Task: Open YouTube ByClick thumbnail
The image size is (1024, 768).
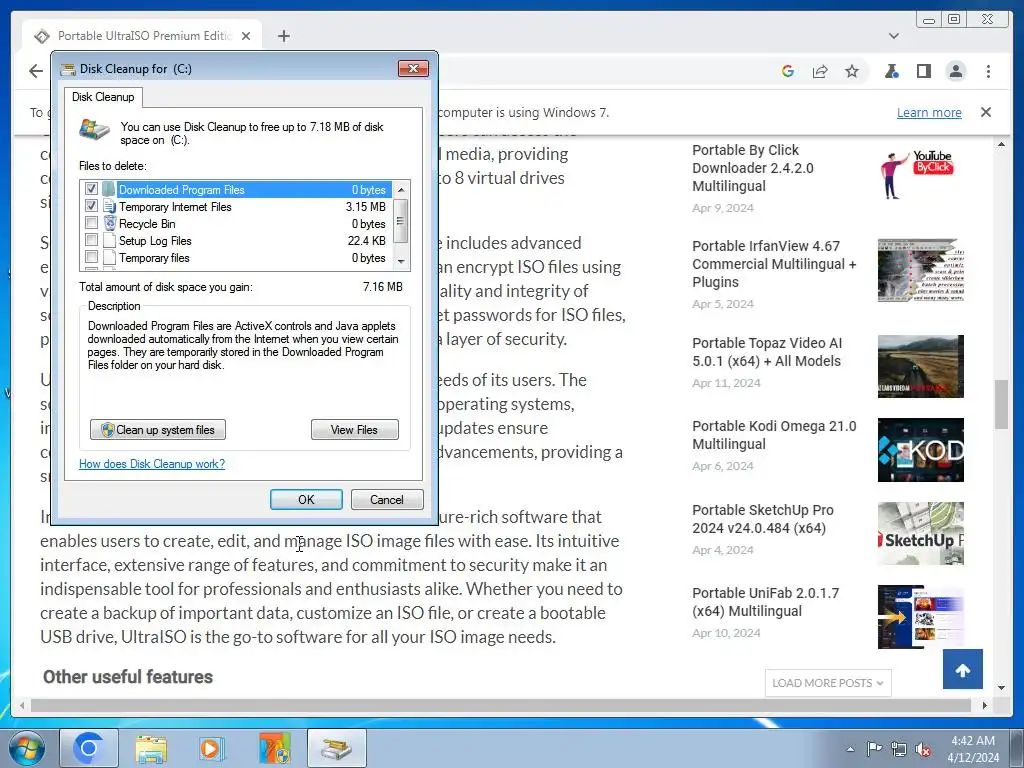Action: point(921,174)
